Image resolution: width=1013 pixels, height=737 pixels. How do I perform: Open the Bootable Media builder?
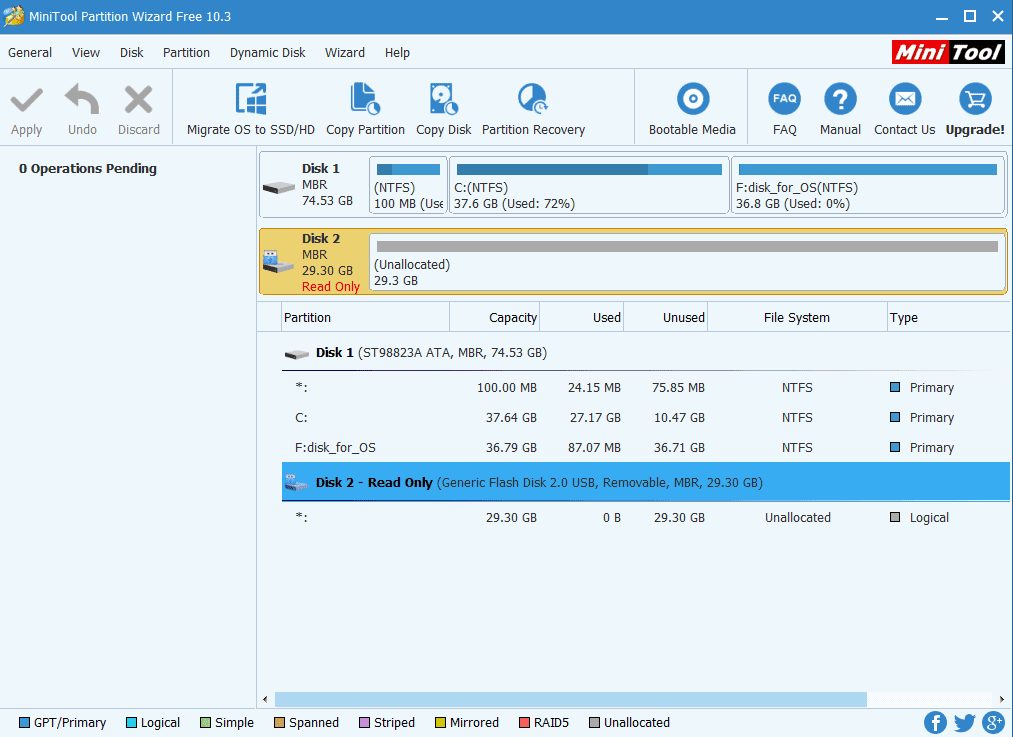692,100
